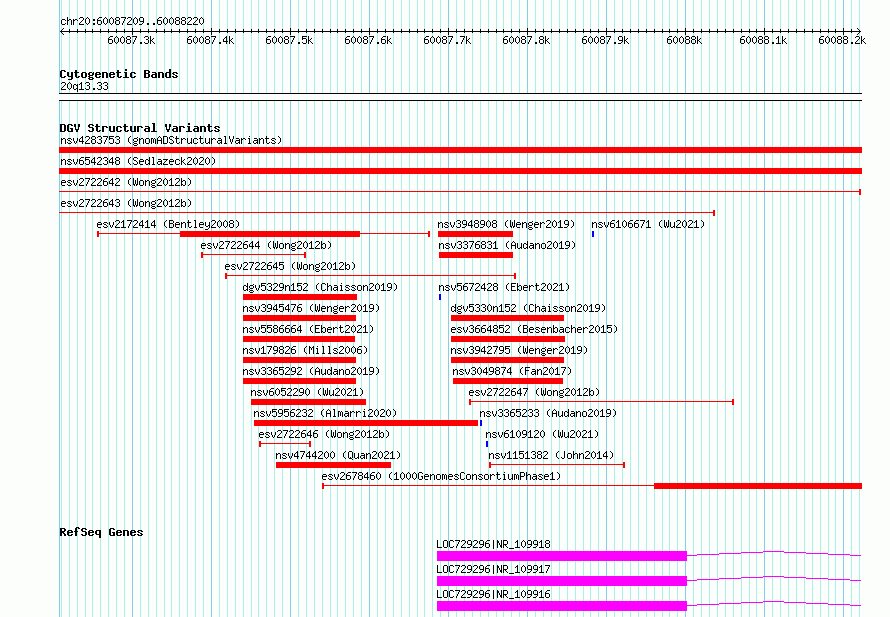Click the red bar under nsv3049874
The height and width of the screenshot is (617, 890).
tap(508, 381)
